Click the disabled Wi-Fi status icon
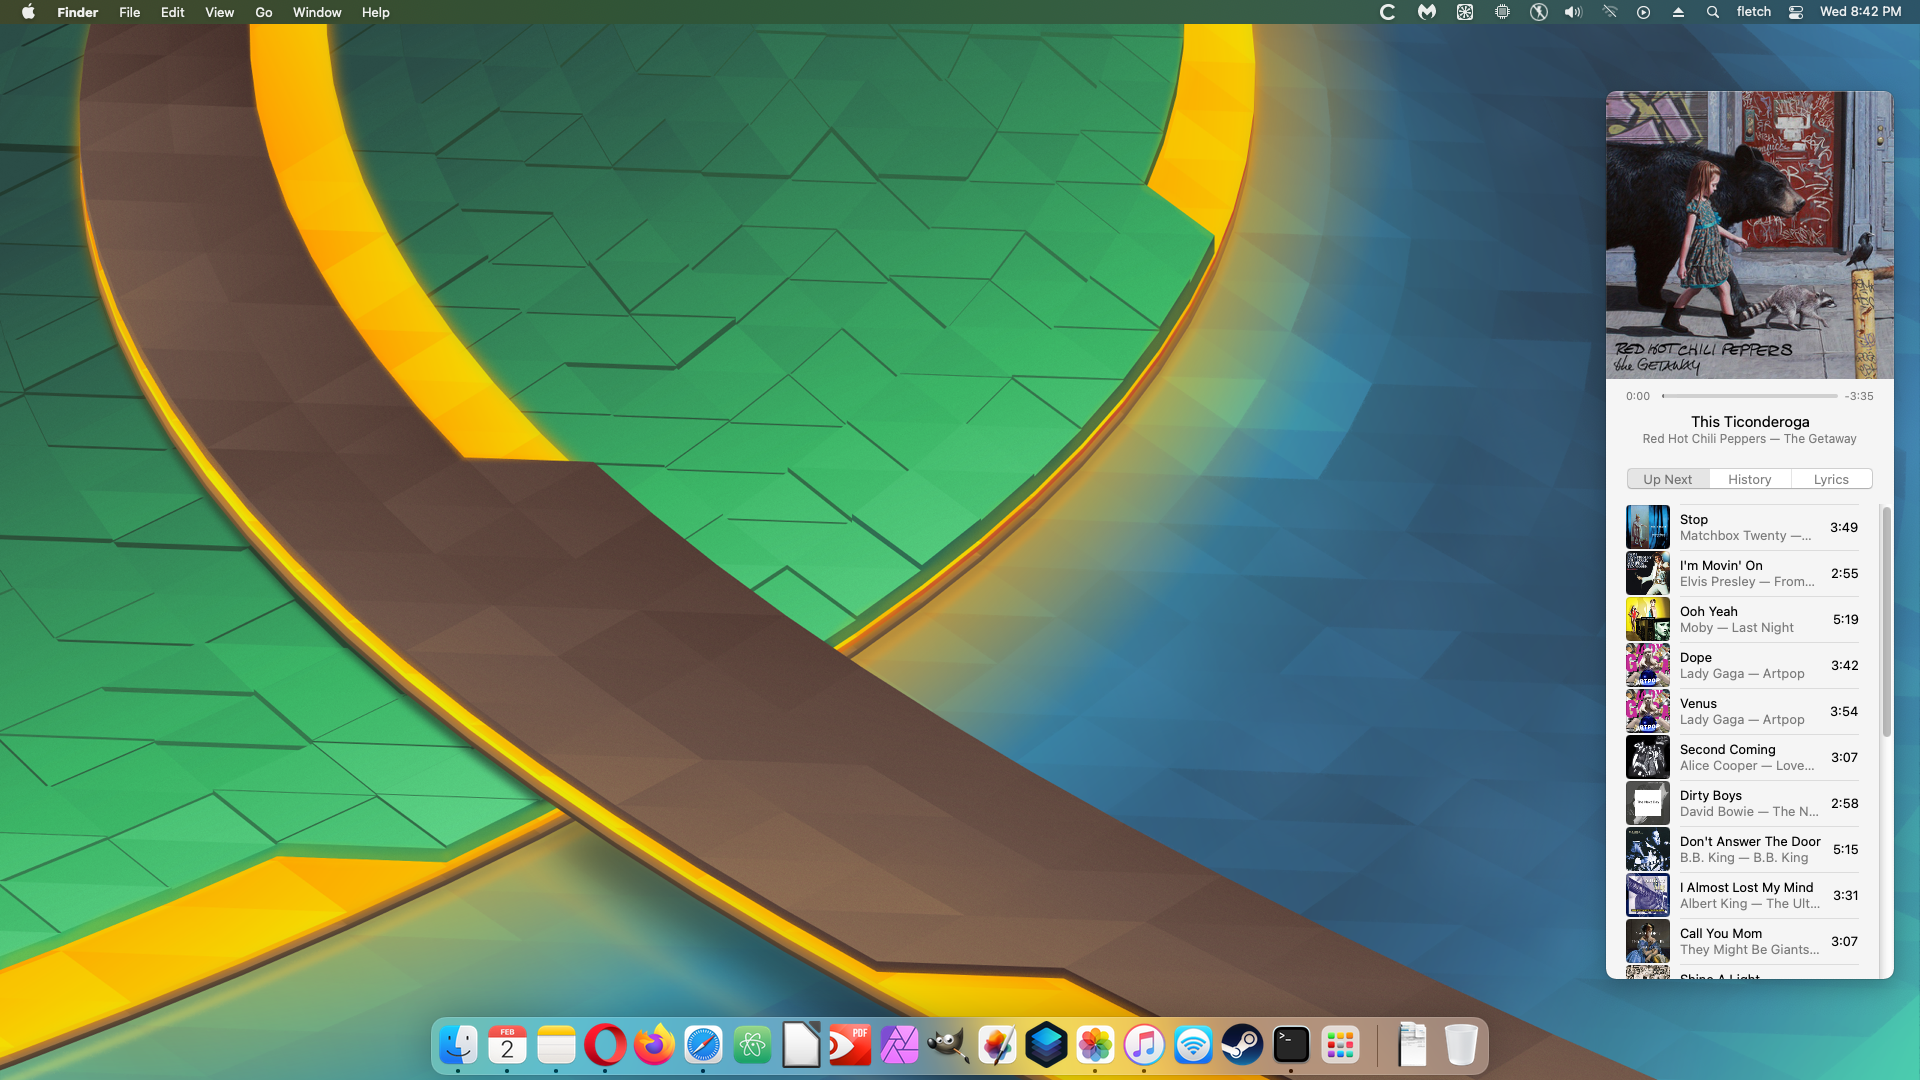Viewport: 1920px width, 1080px height. (1609, 12)
